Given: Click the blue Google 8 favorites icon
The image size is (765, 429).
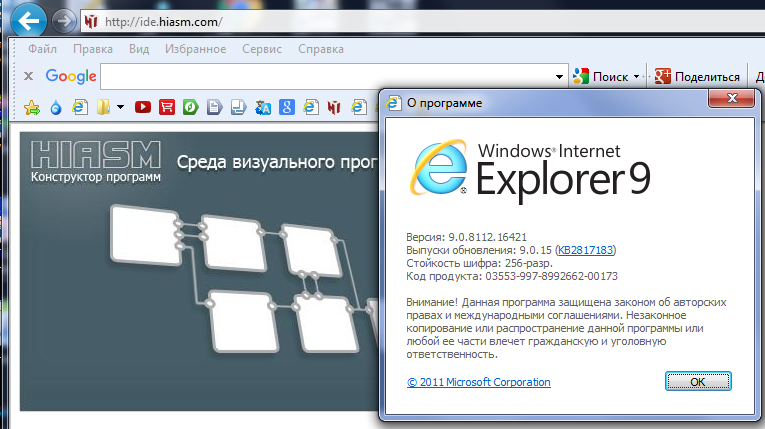Looking at the screenshot, I should (x=286, y=106).
